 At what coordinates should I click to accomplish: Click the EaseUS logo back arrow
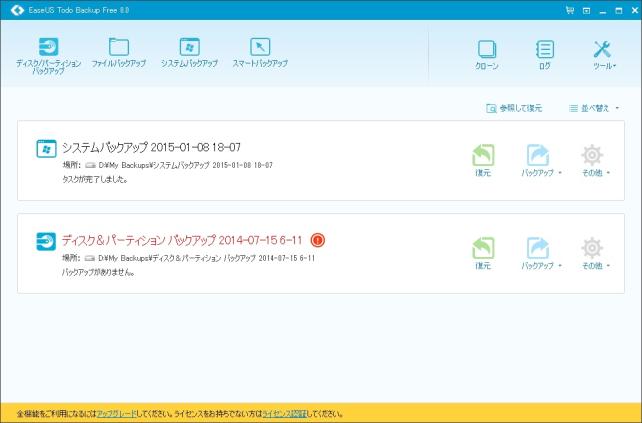pos(17,10)
